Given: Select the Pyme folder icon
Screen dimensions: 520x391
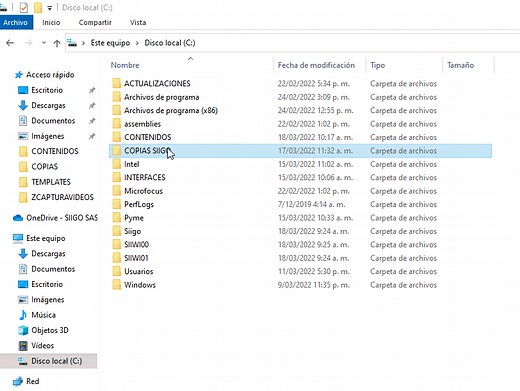Looking at the screenshot, I should tap(117, 218).
